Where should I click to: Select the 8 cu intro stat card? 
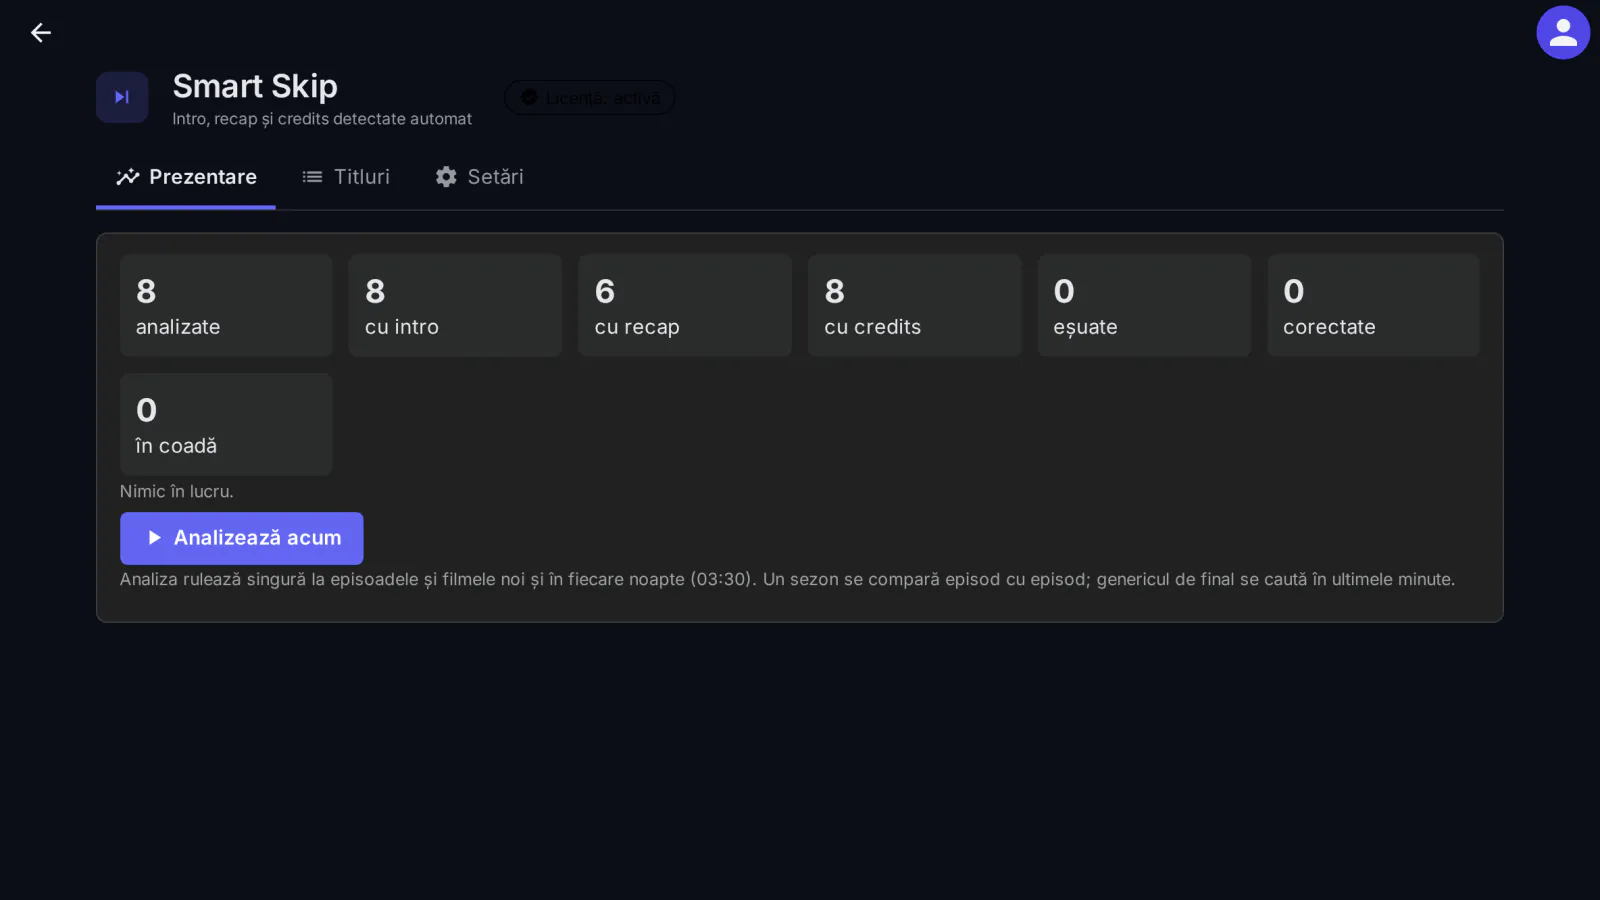(x=455, y=305)
